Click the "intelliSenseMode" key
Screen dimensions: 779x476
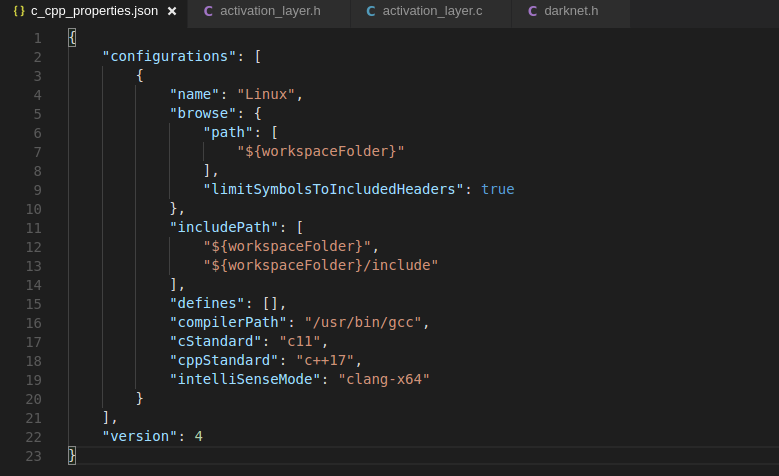click(x=245, y=379)
